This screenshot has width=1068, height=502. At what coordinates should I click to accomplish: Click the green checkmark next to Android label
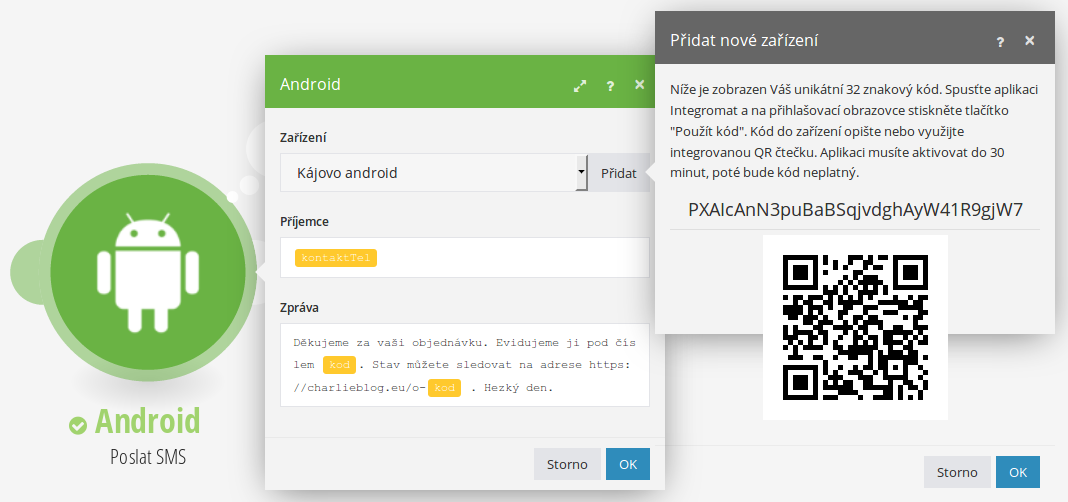point(78,425)
